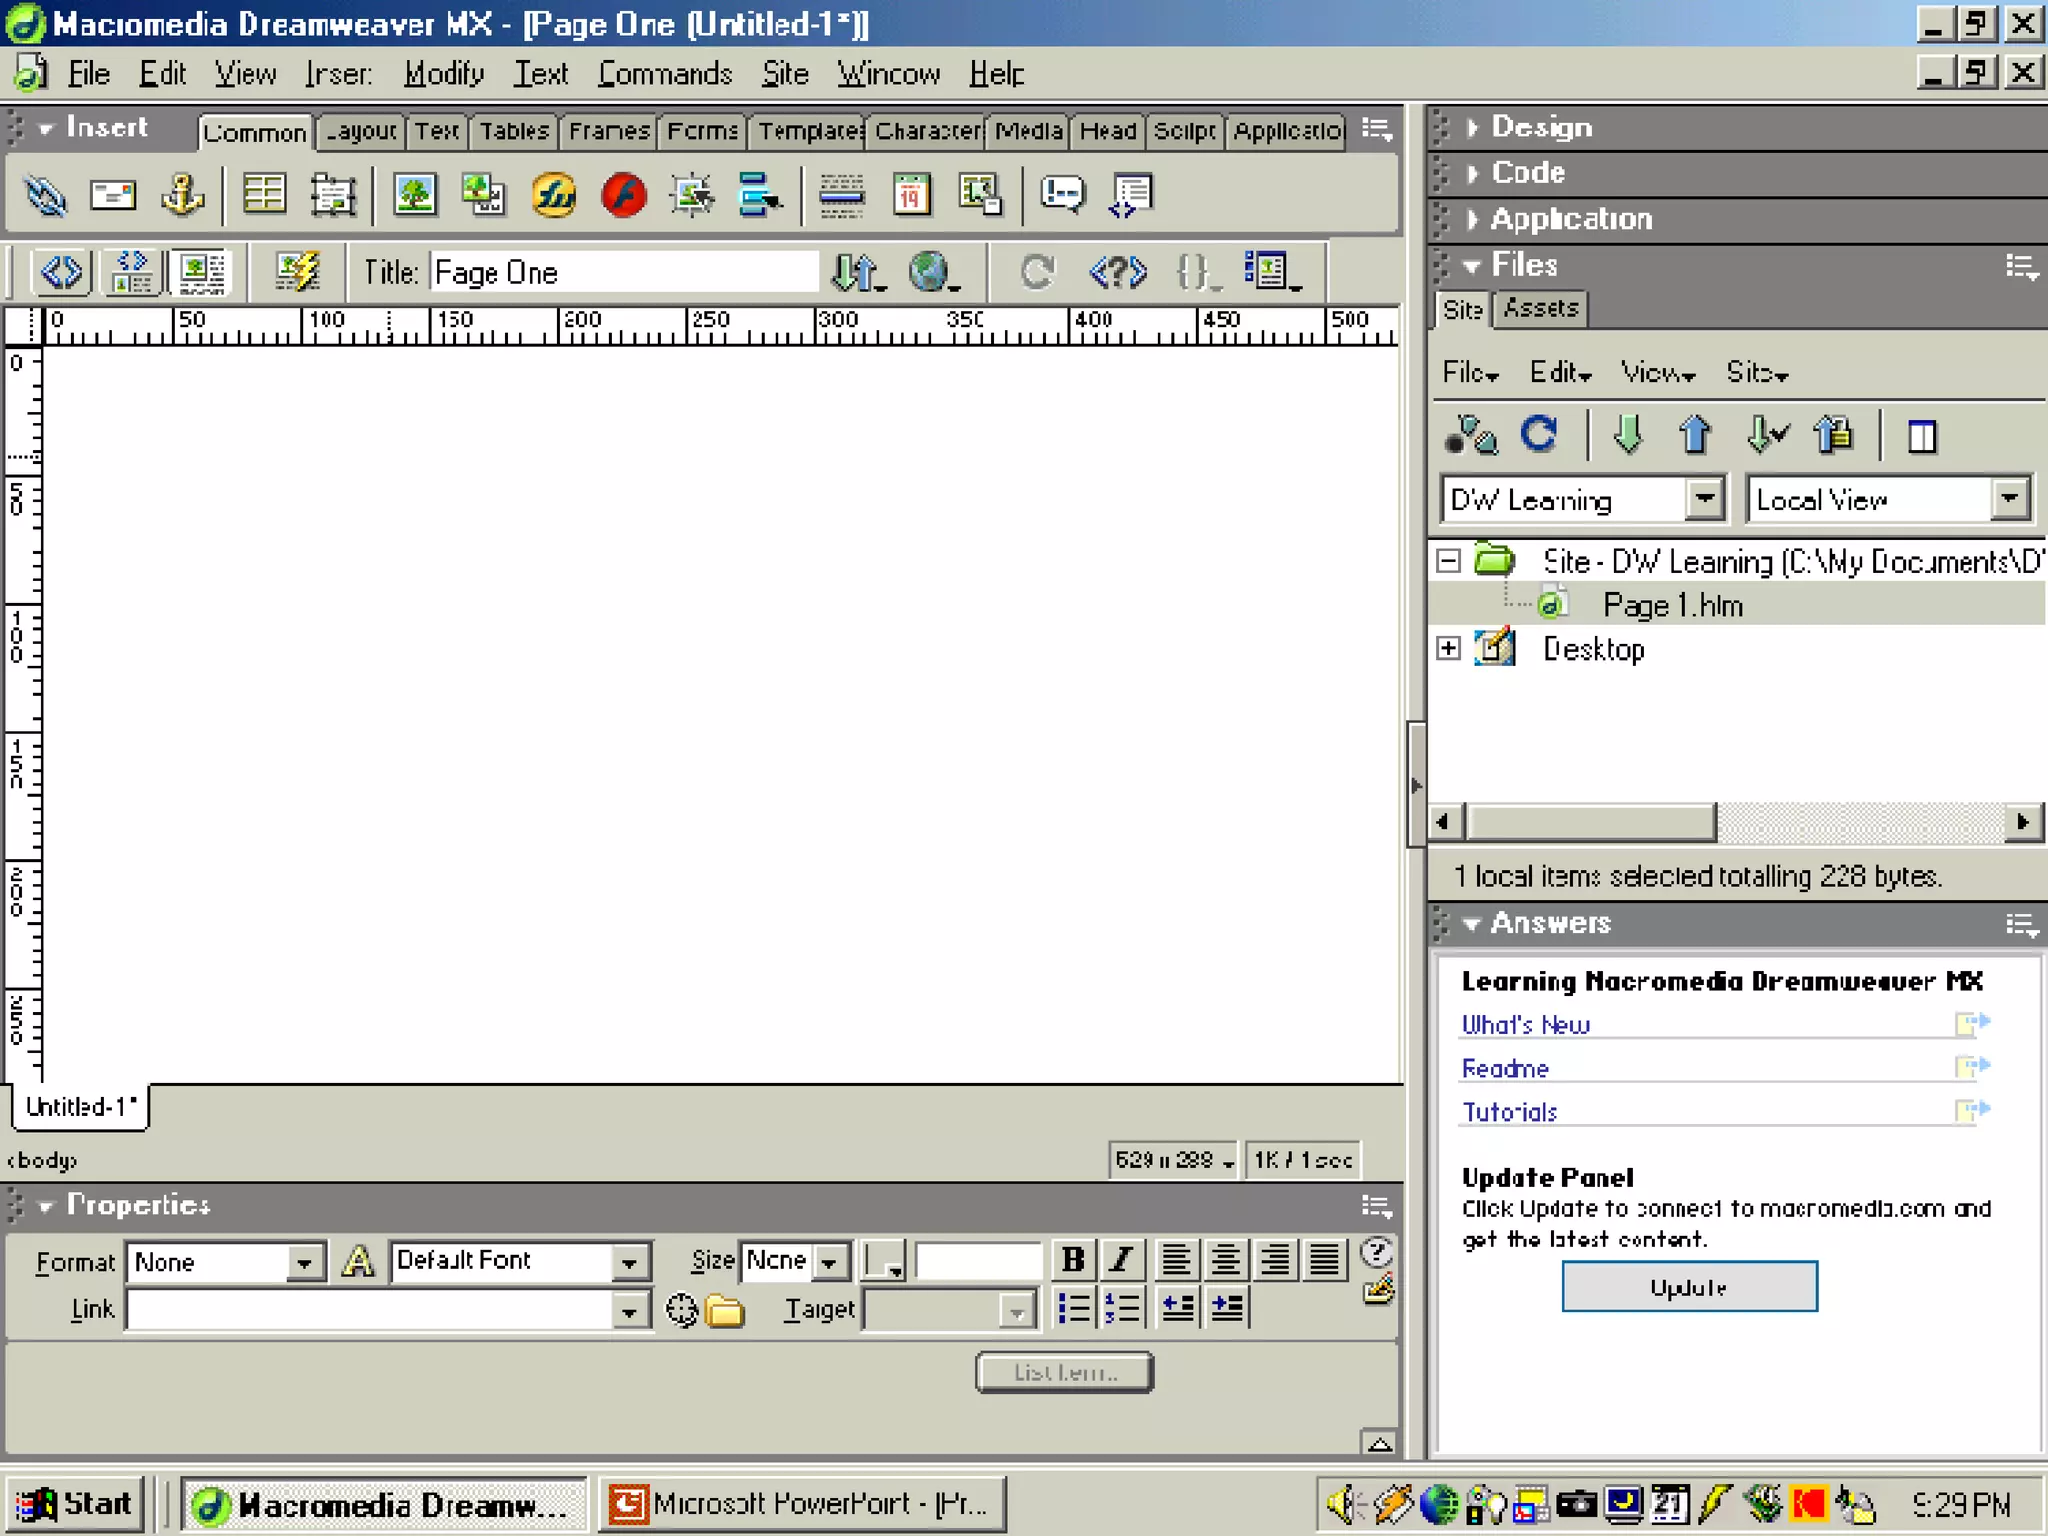Open the Local View dropdown
Viewport: 2048px width, 1536px height.
[x=2008, y=499]
